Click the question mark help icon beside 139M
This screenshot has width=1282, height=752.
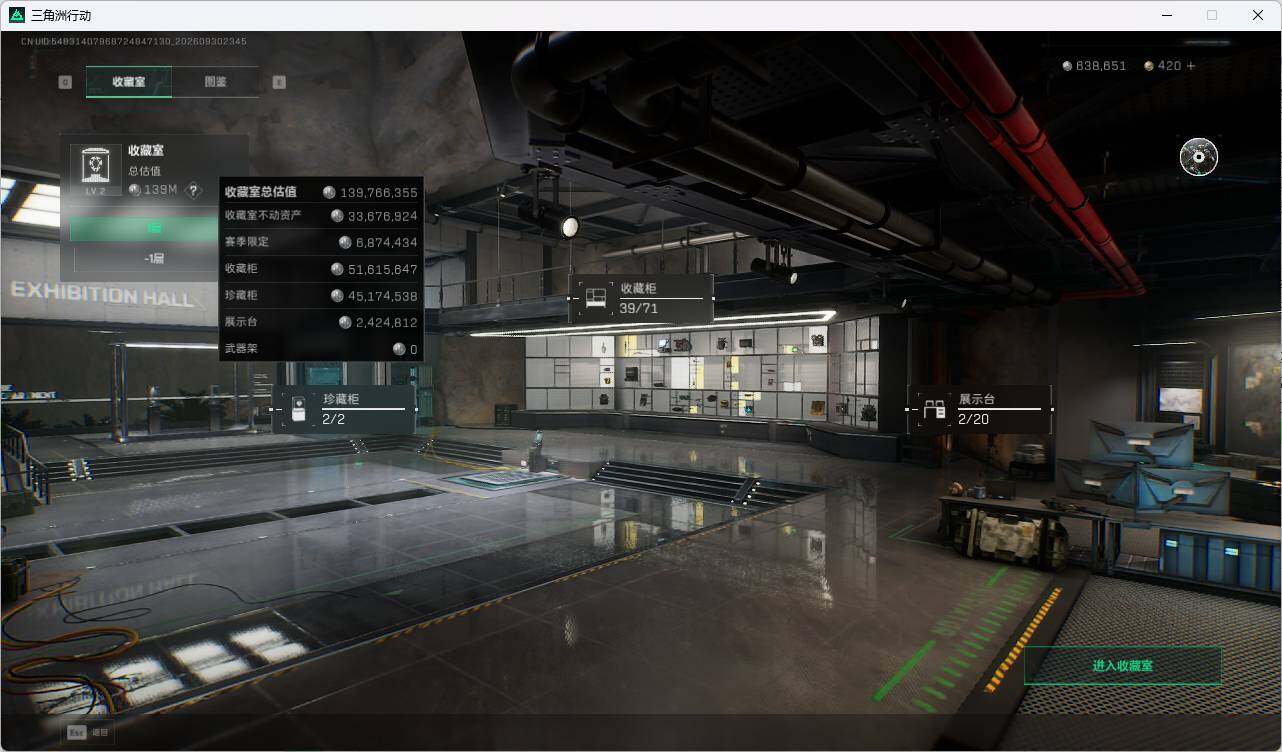(194, 190)
